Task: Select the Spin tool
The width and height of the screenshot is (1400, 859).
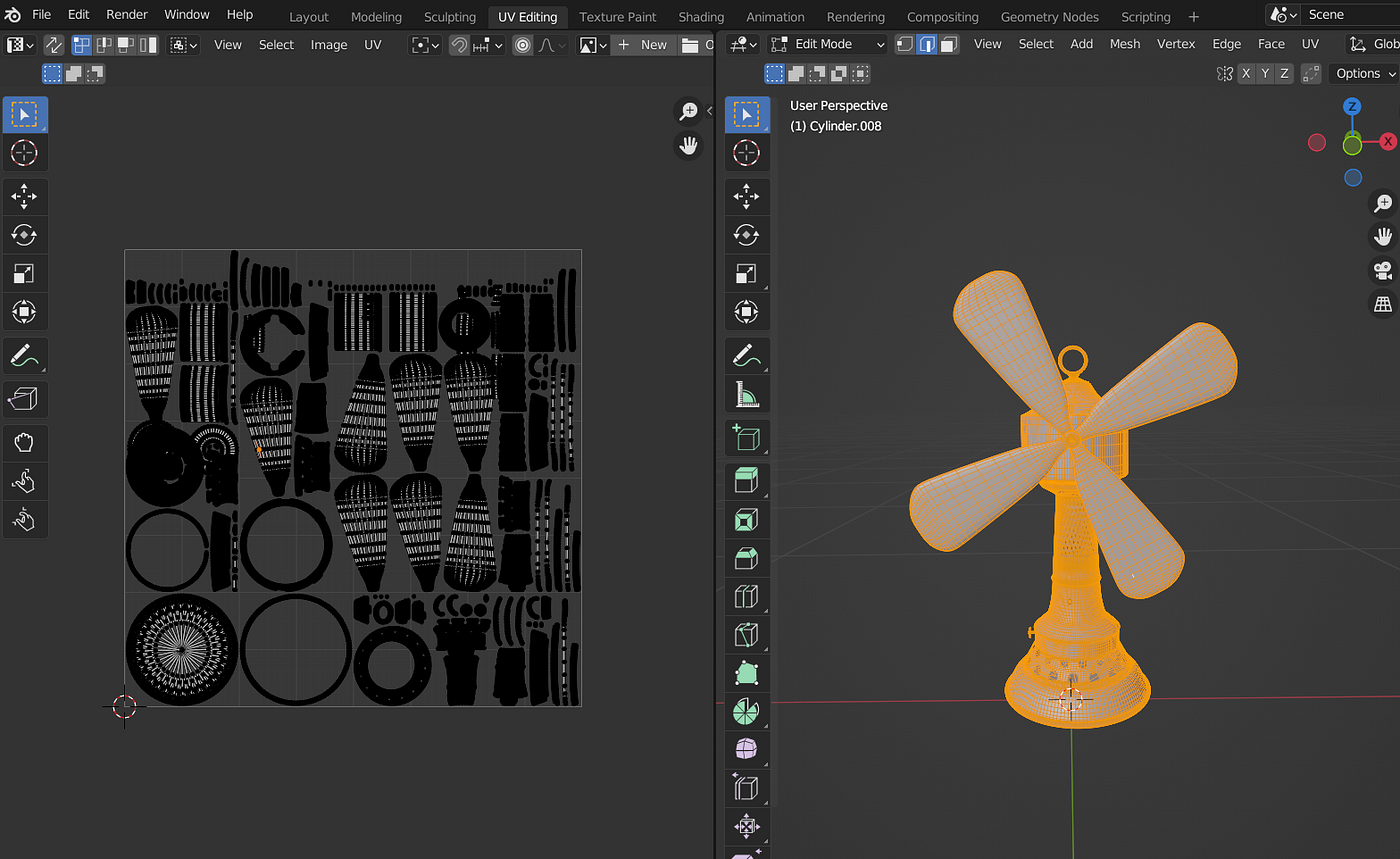Action: click(x=747, y=713)
